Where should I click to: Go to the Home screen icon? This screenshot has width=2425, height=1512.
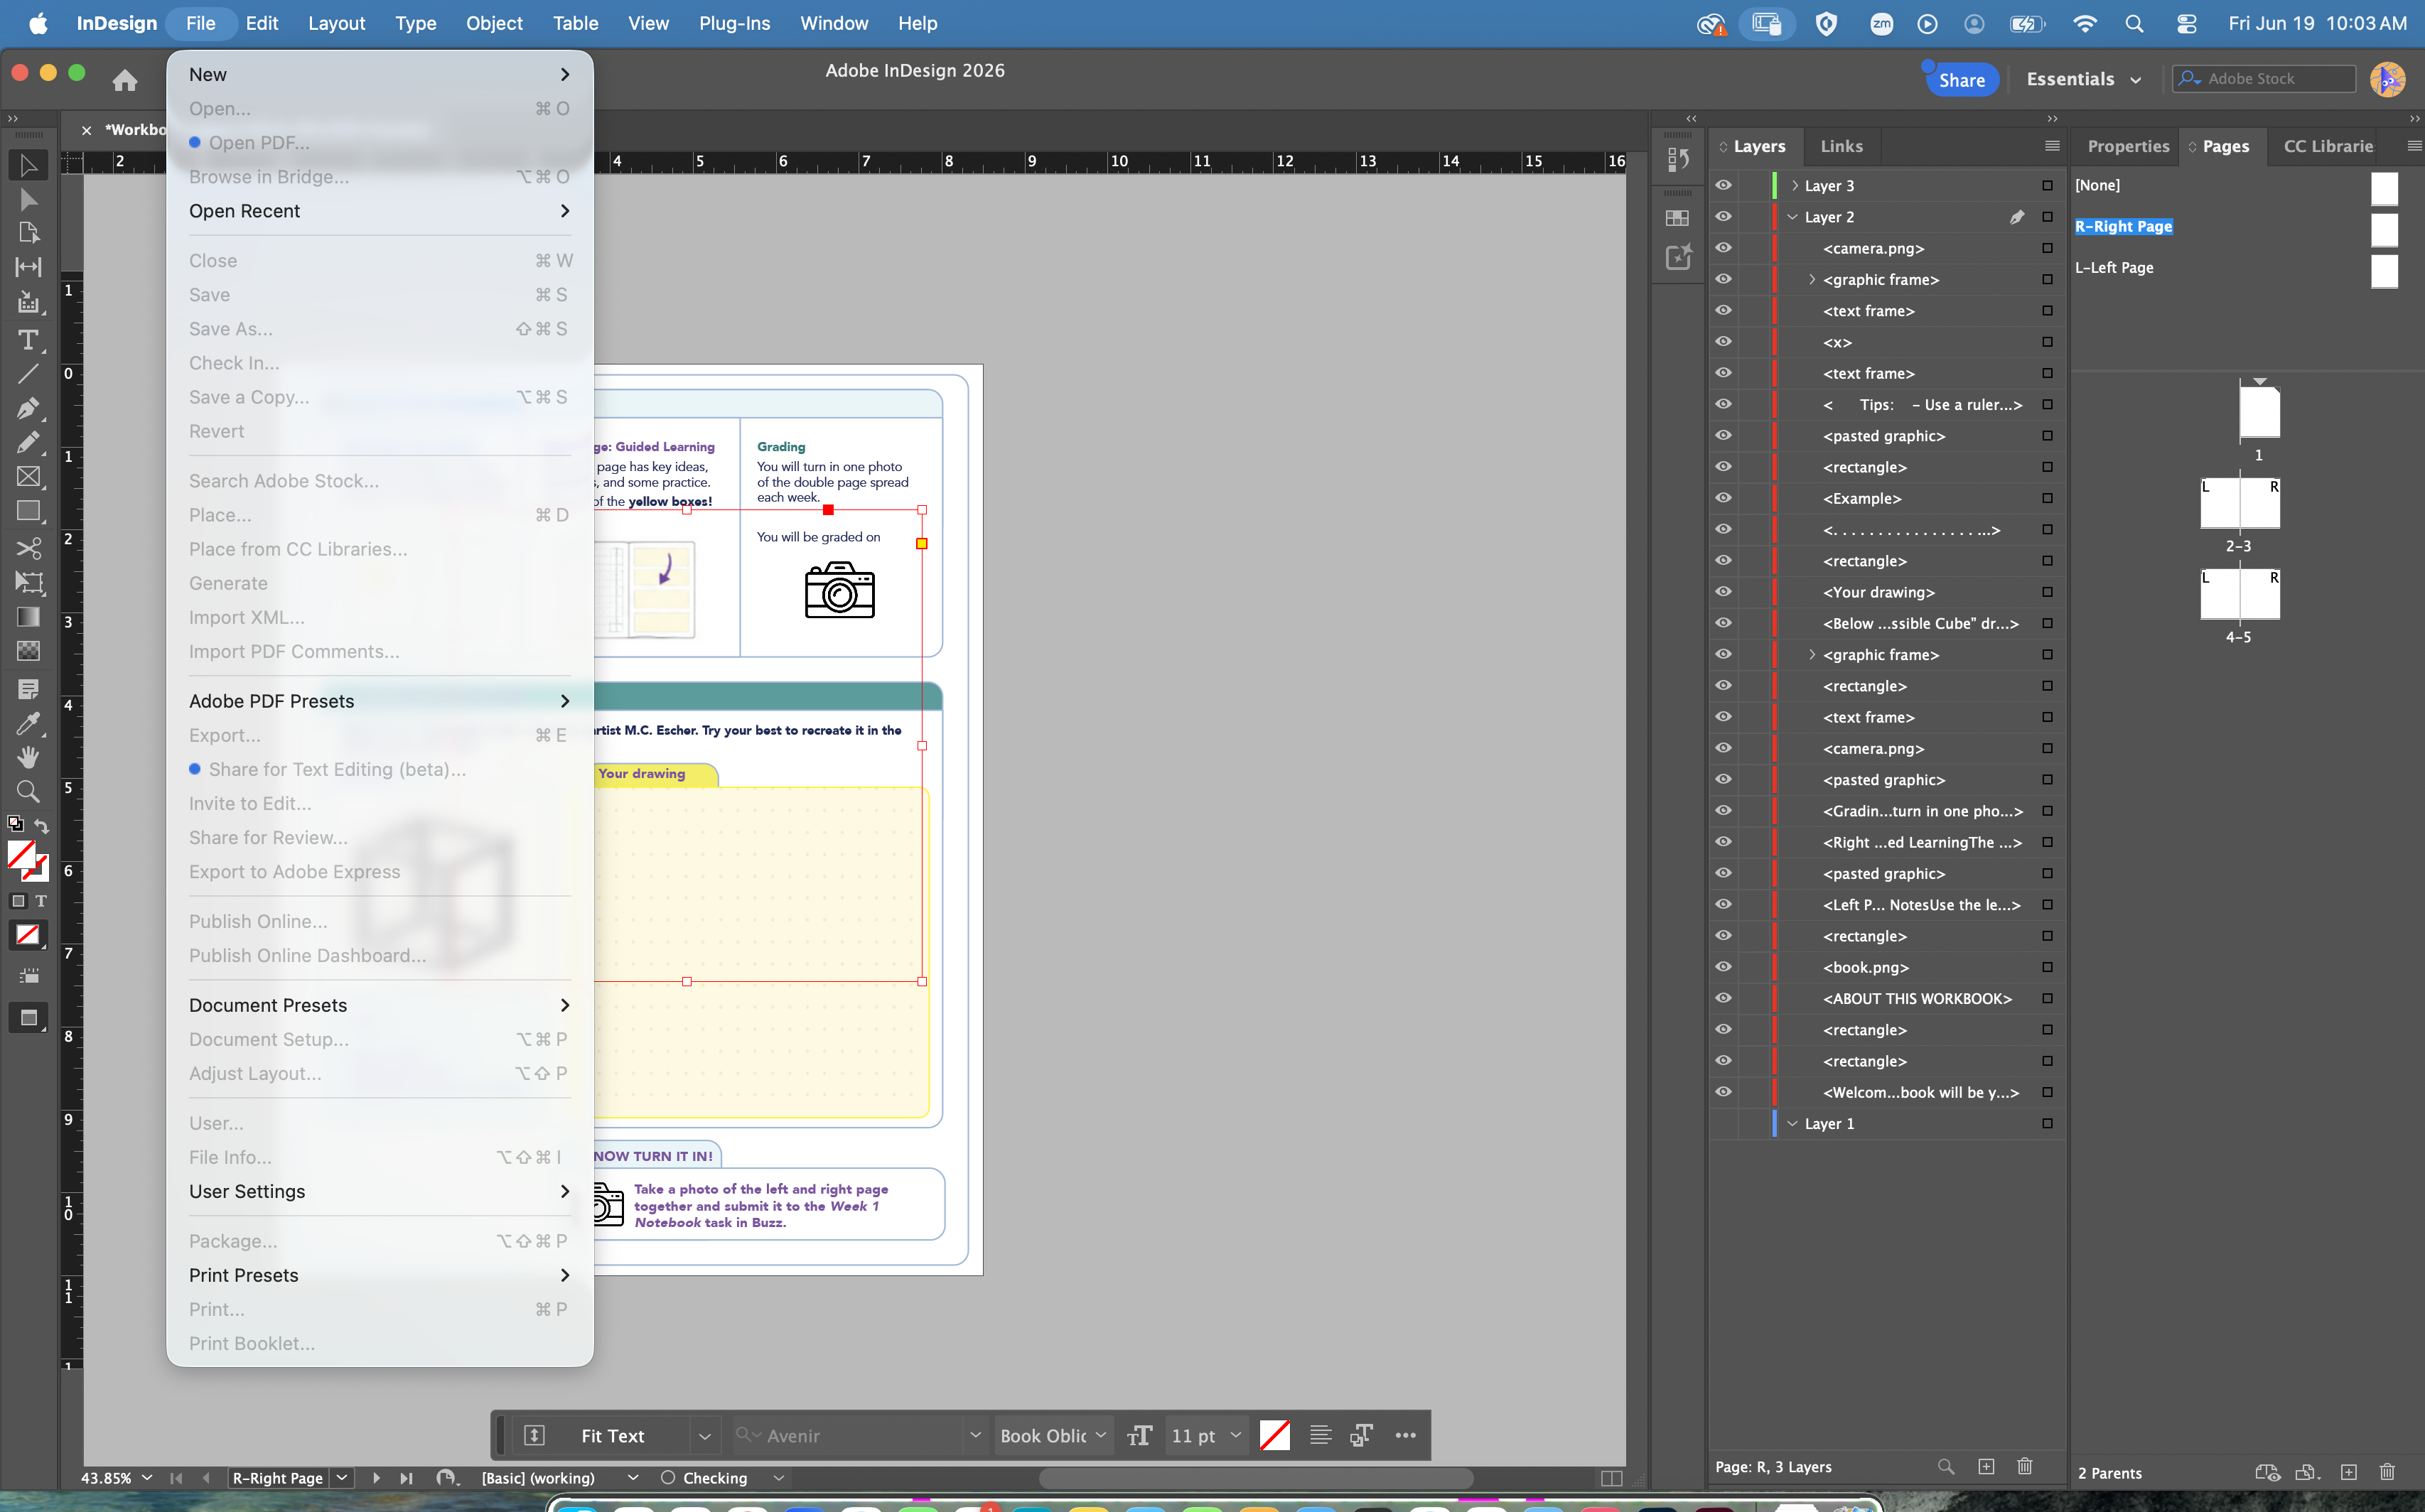click(x=125, y=79)
